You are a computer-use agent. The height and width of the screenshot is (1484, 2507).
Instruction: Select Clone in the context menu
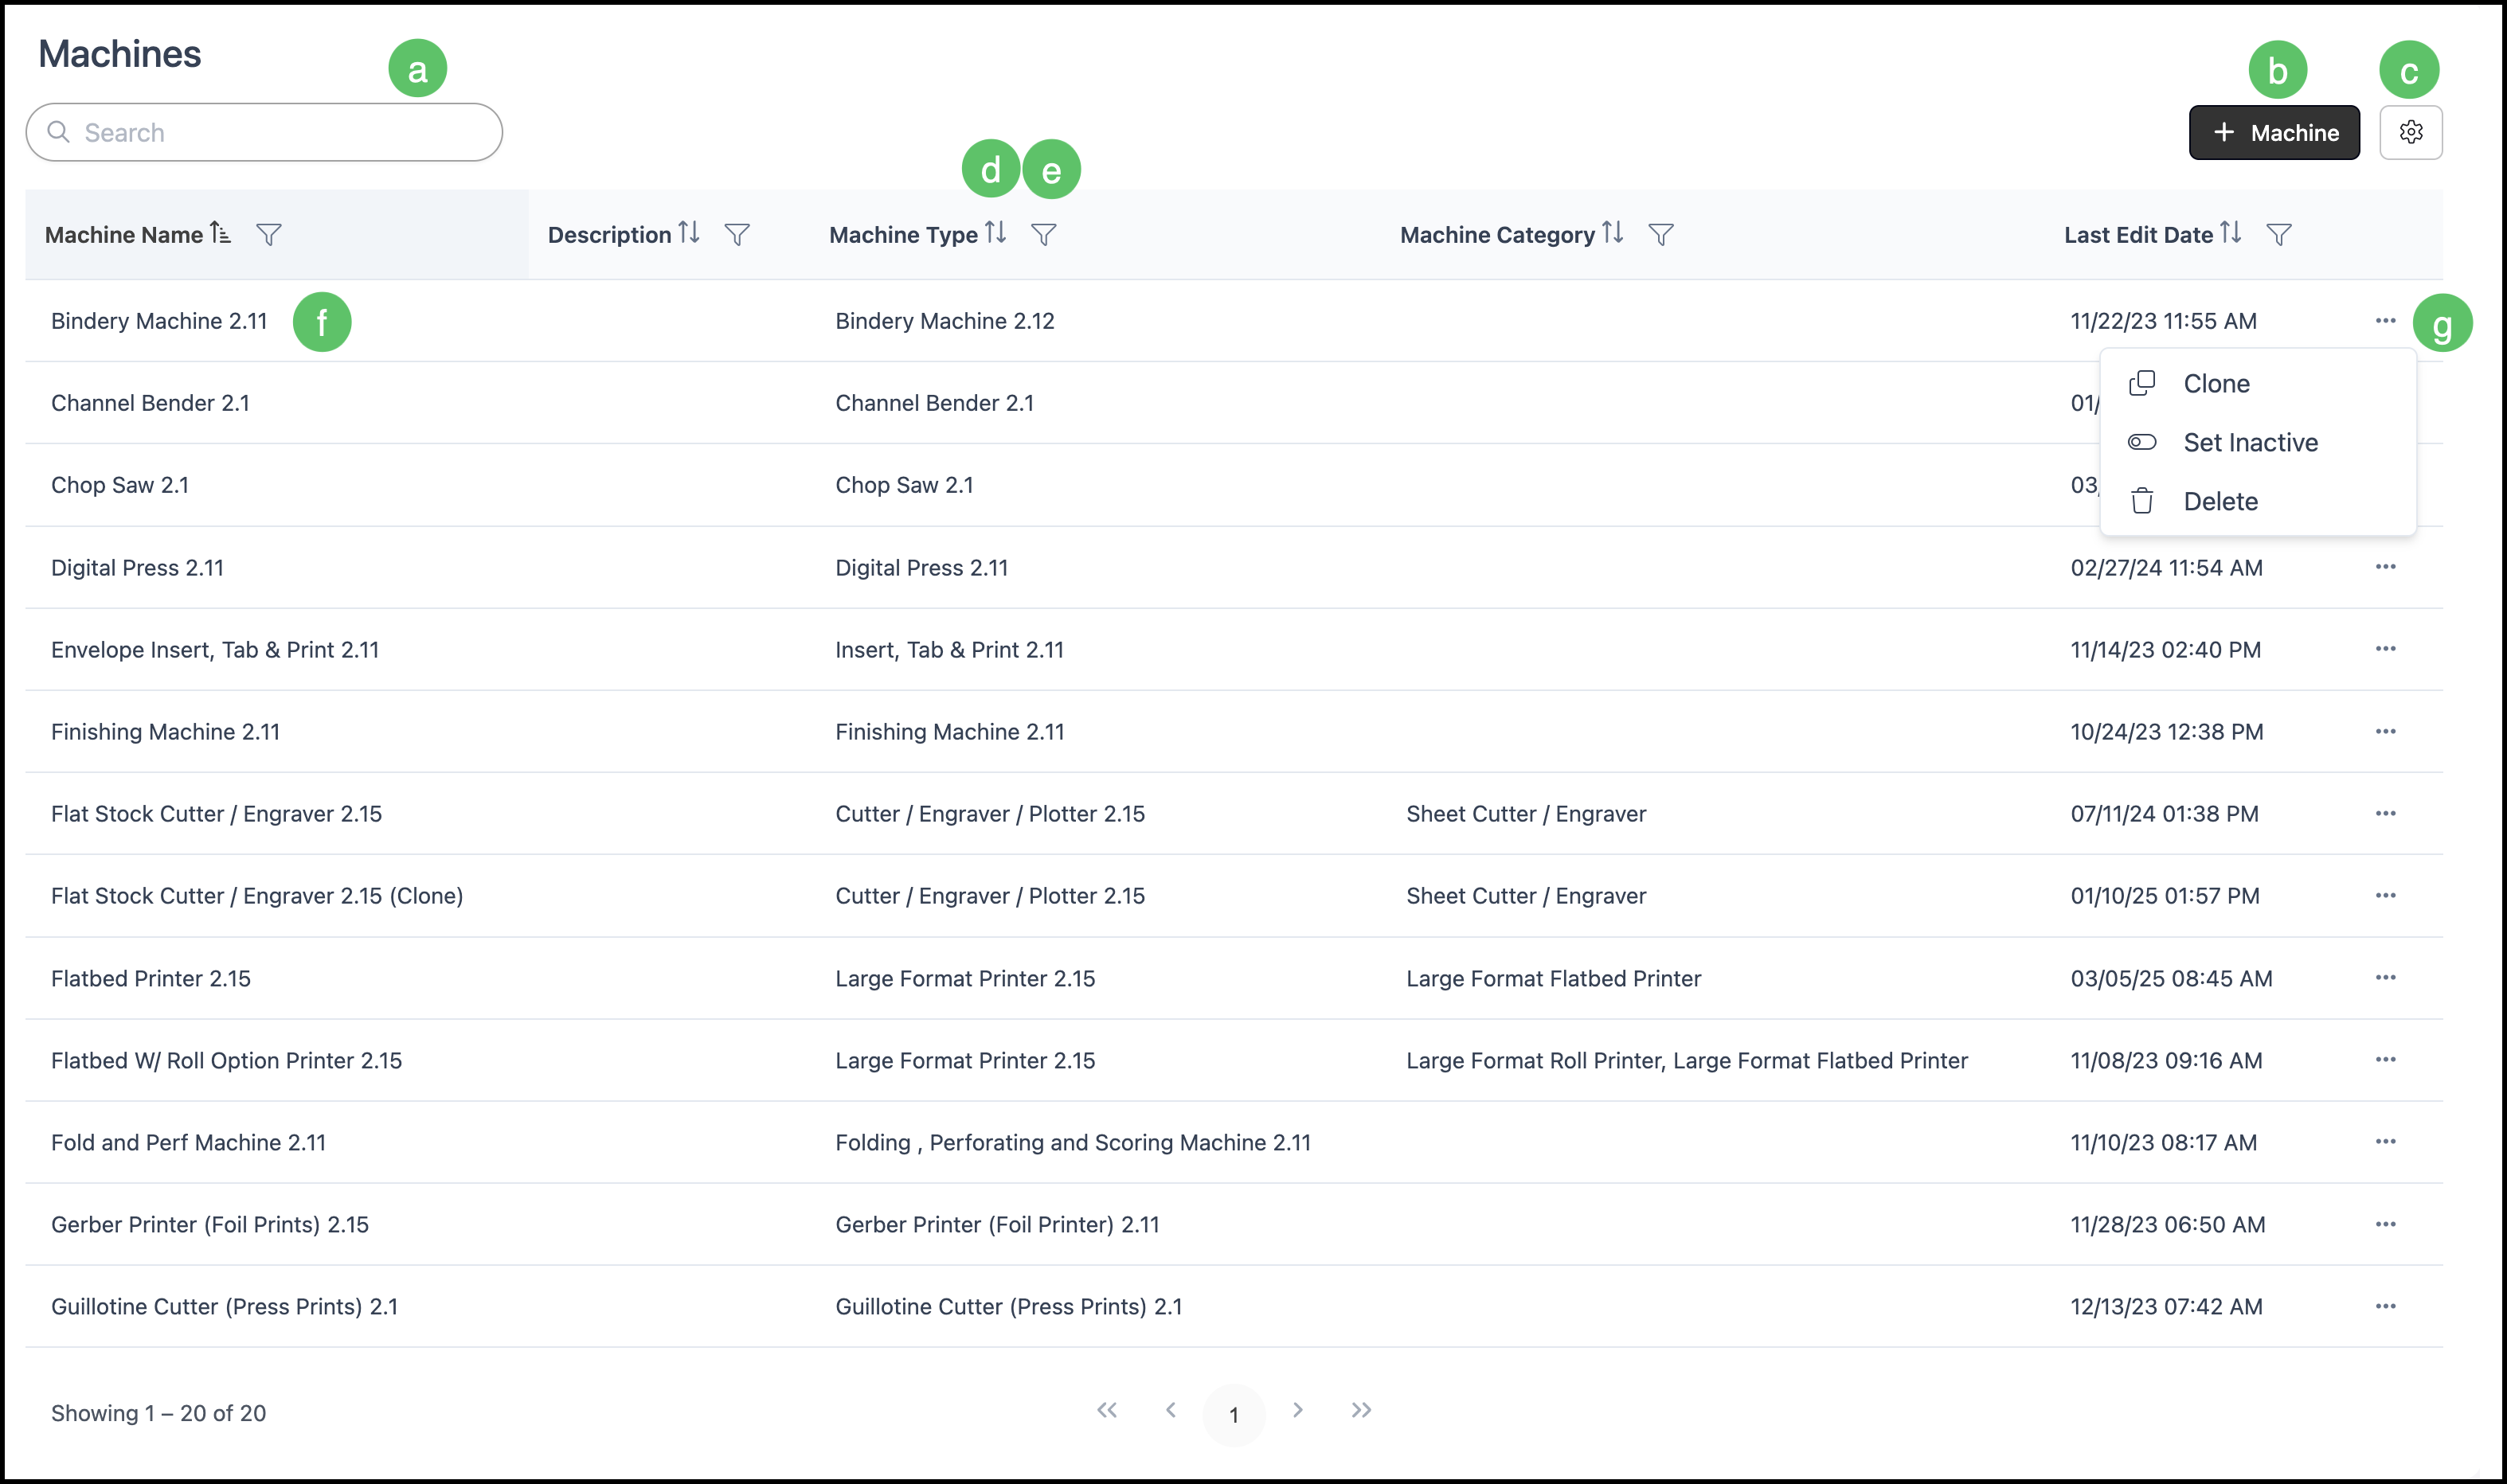[x=2215, y=384]
